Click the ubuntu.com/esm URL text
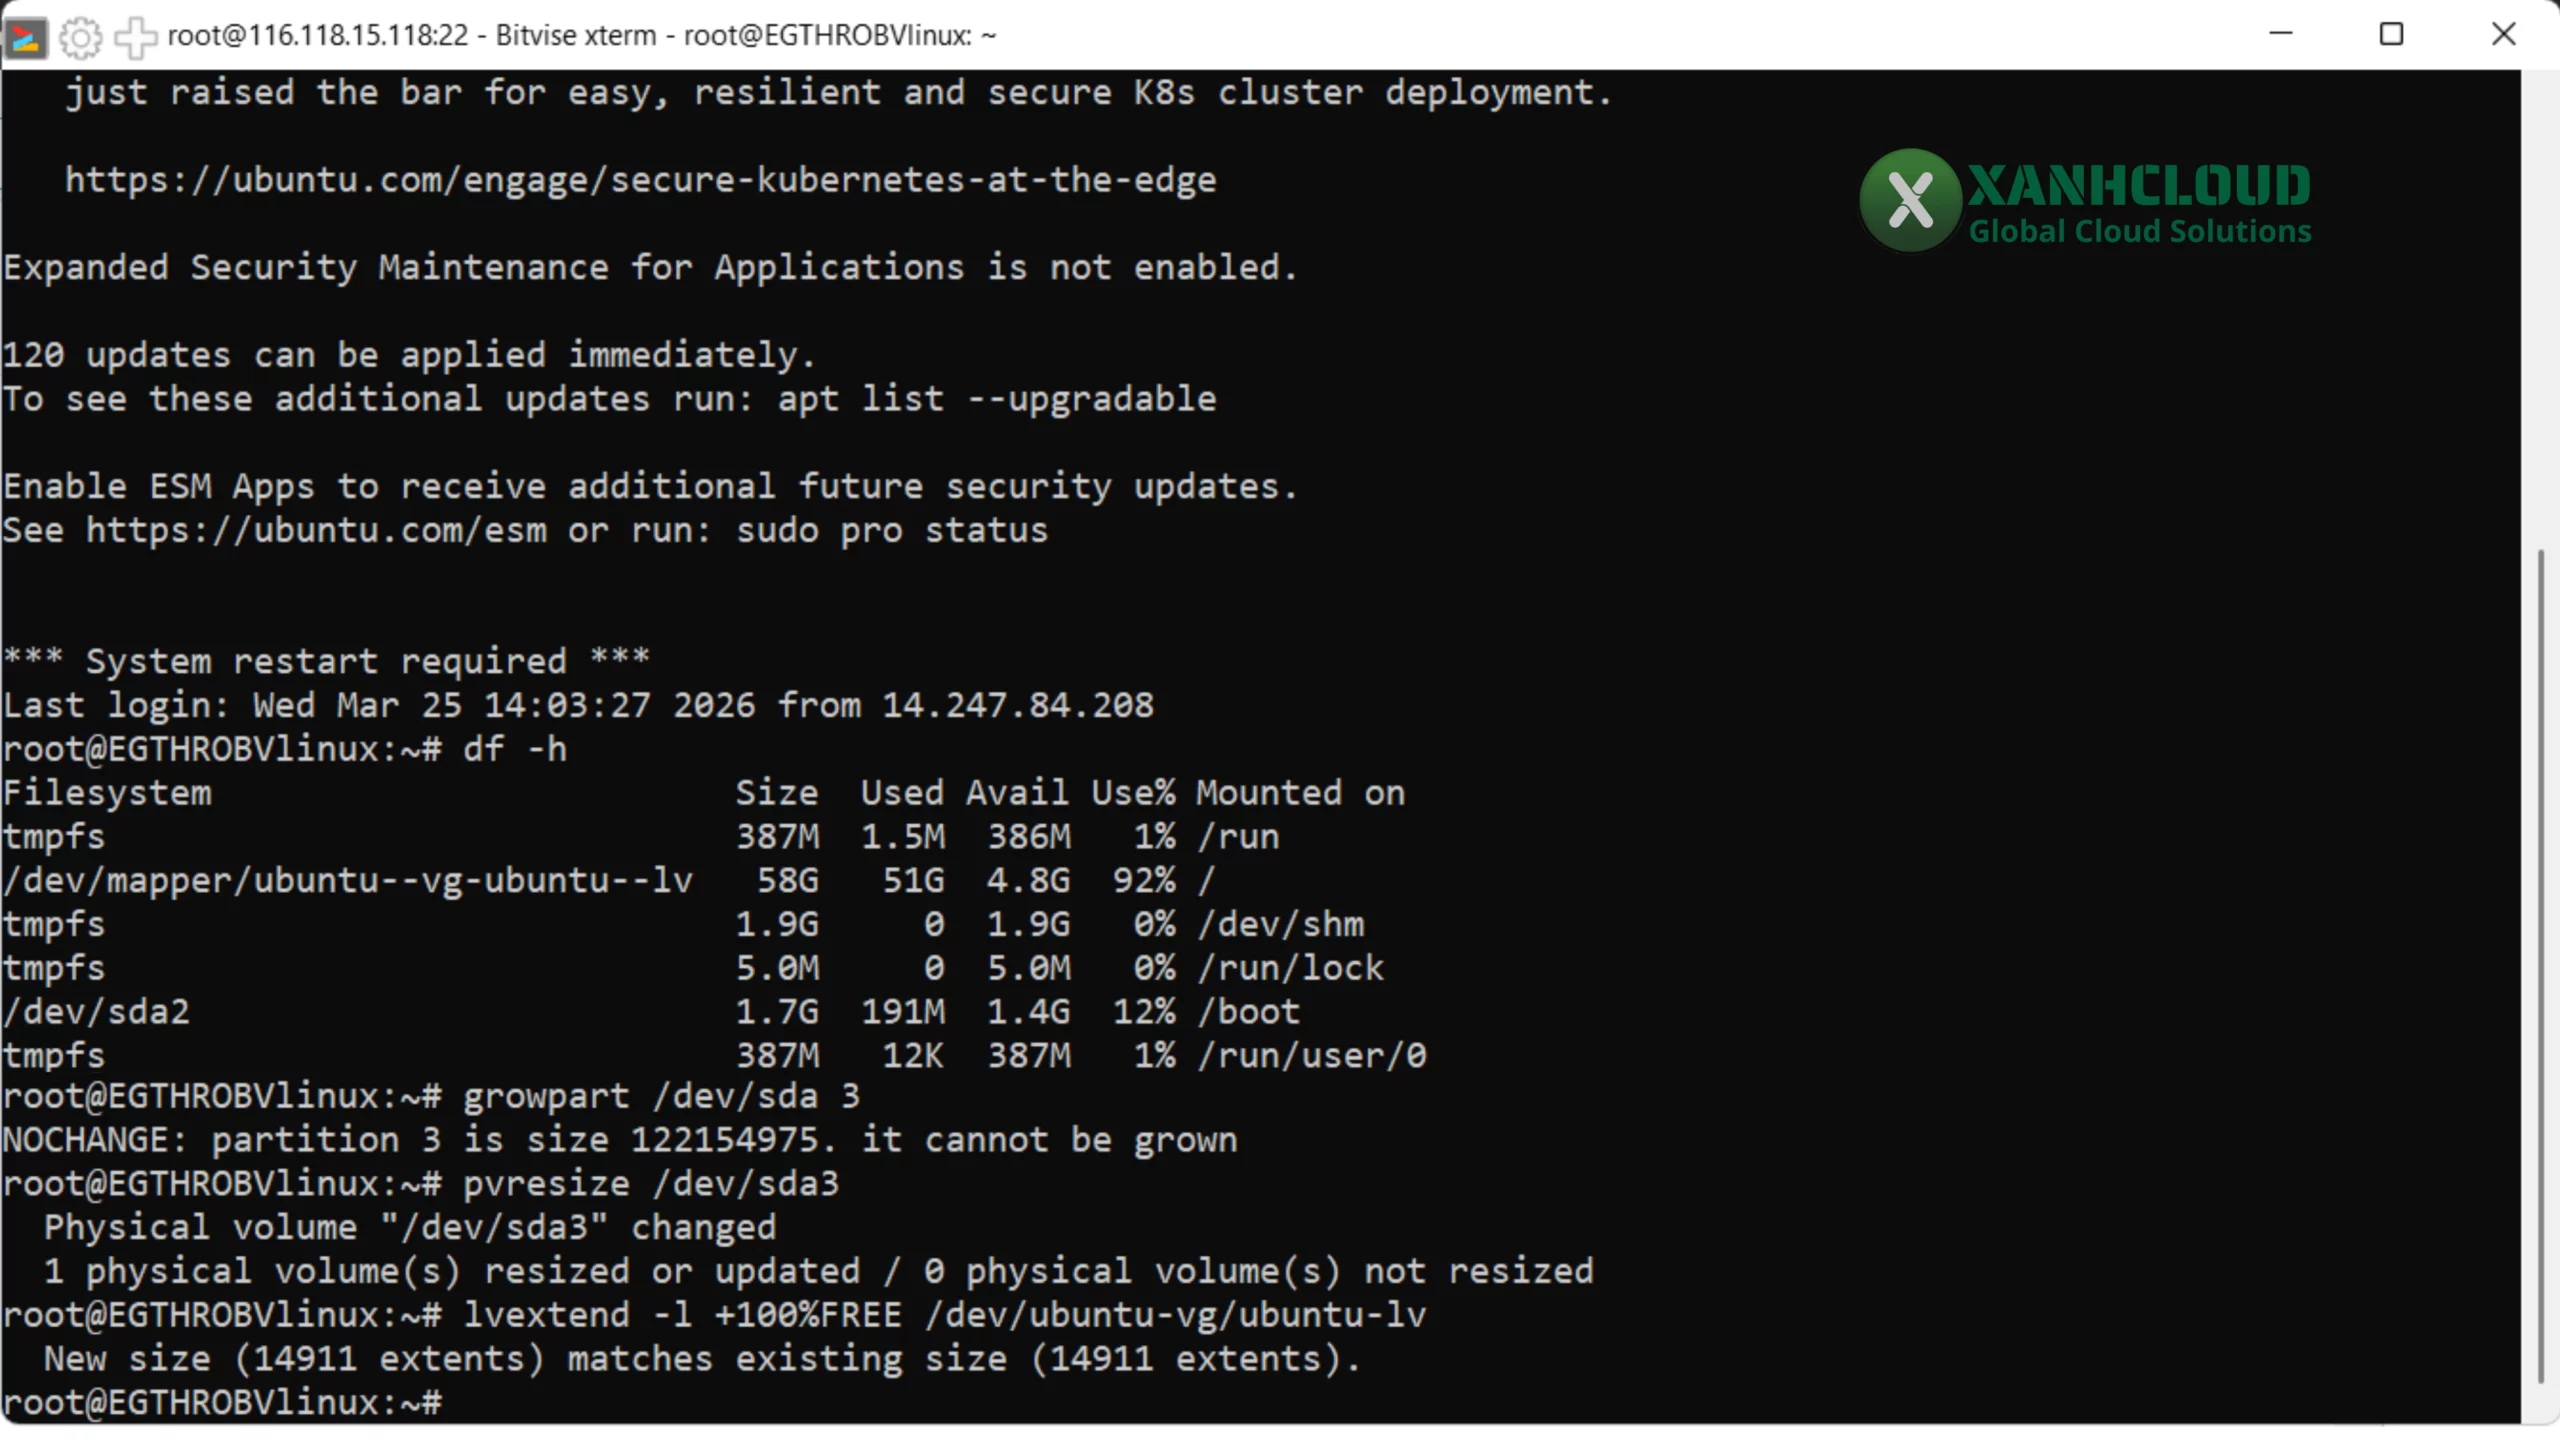This screenshot has height=1440, width=2560. click(x=316, y=530)
